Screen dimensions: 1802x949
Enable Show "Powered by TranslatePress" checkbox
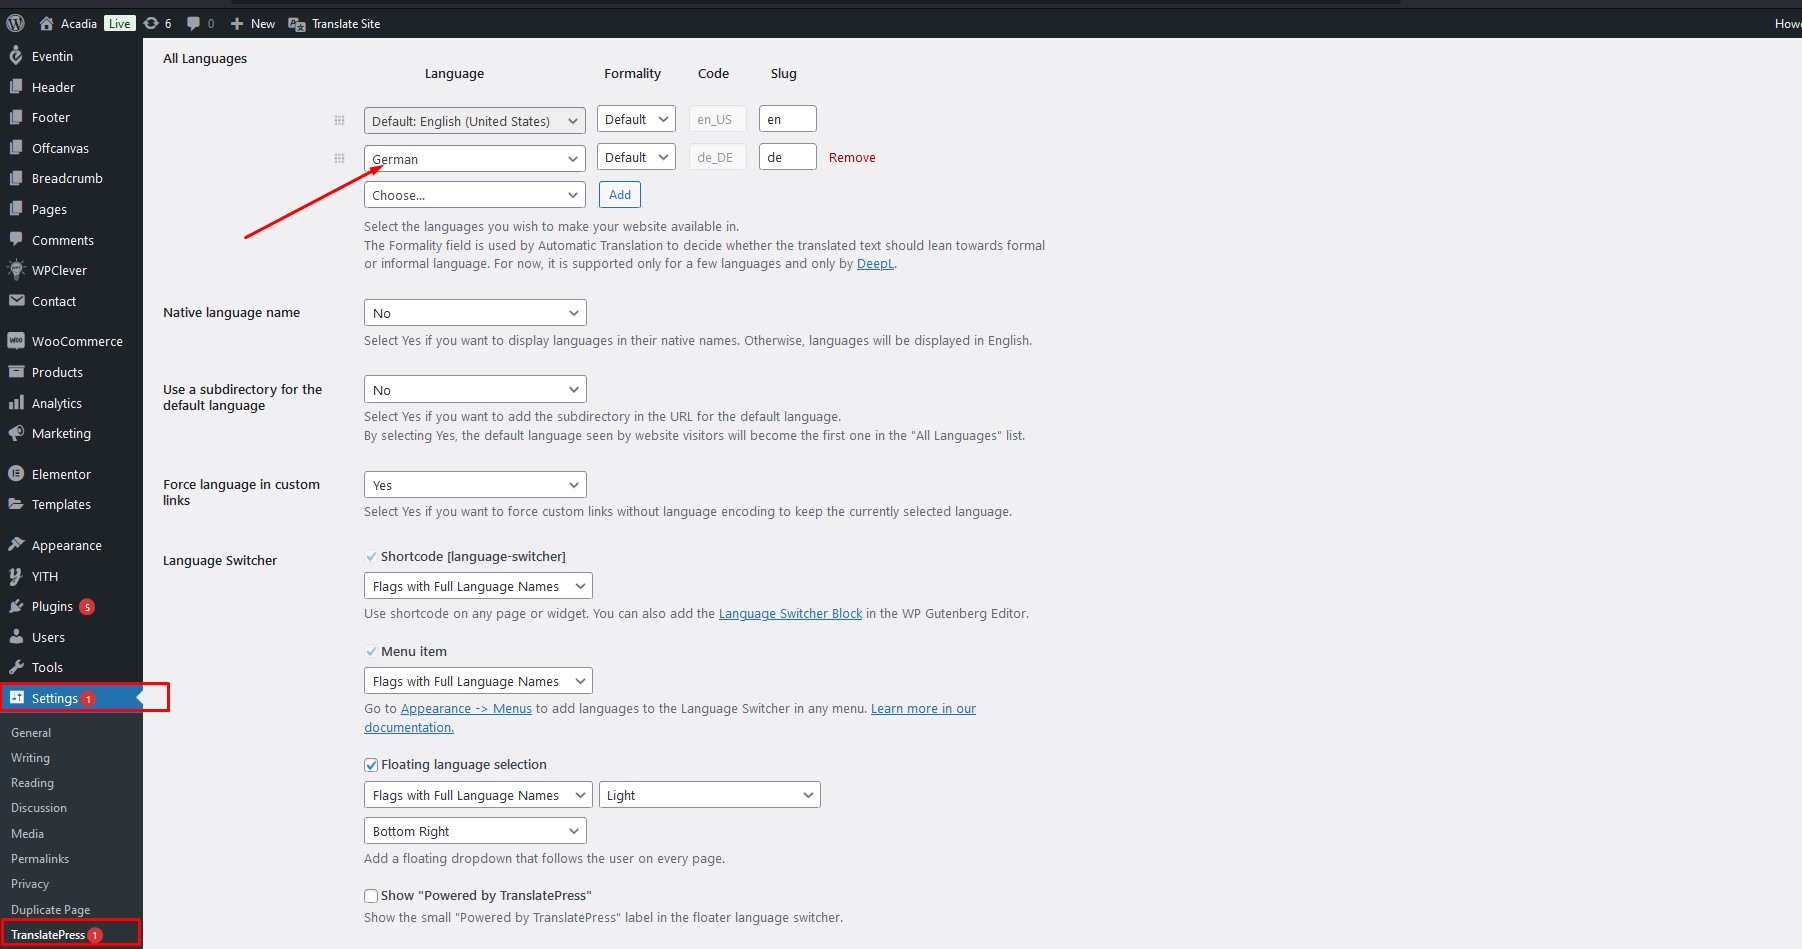[371, 896]
